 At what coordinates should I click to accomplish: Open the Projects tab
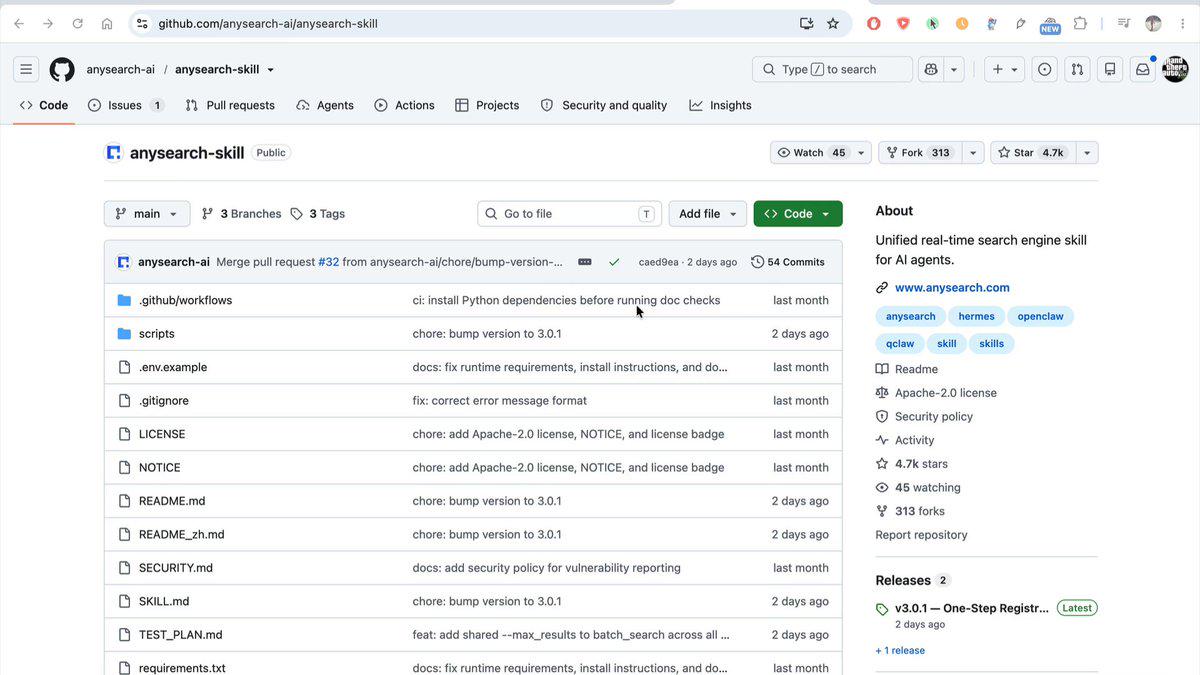487,105
